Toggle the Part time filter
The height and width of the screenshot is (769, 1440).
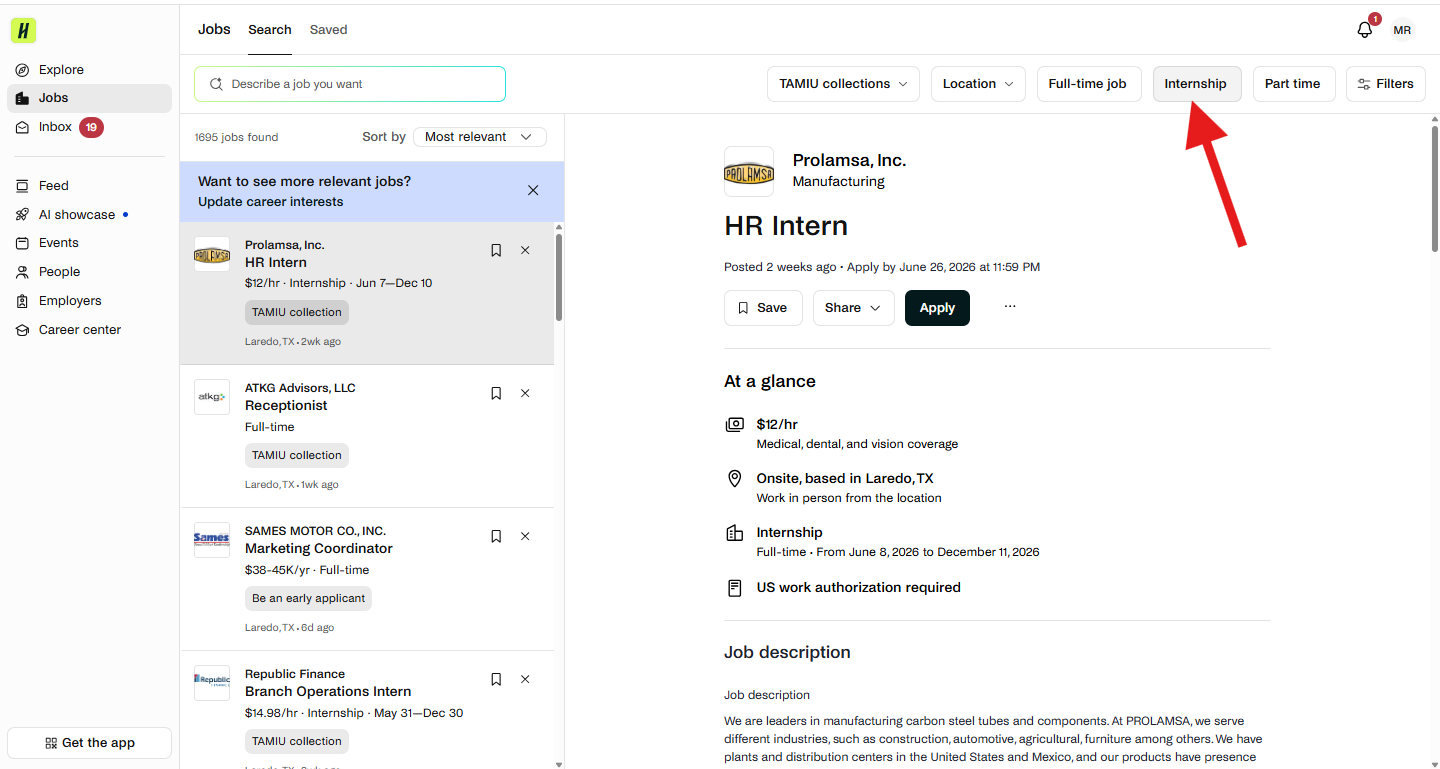point(1293,84)
